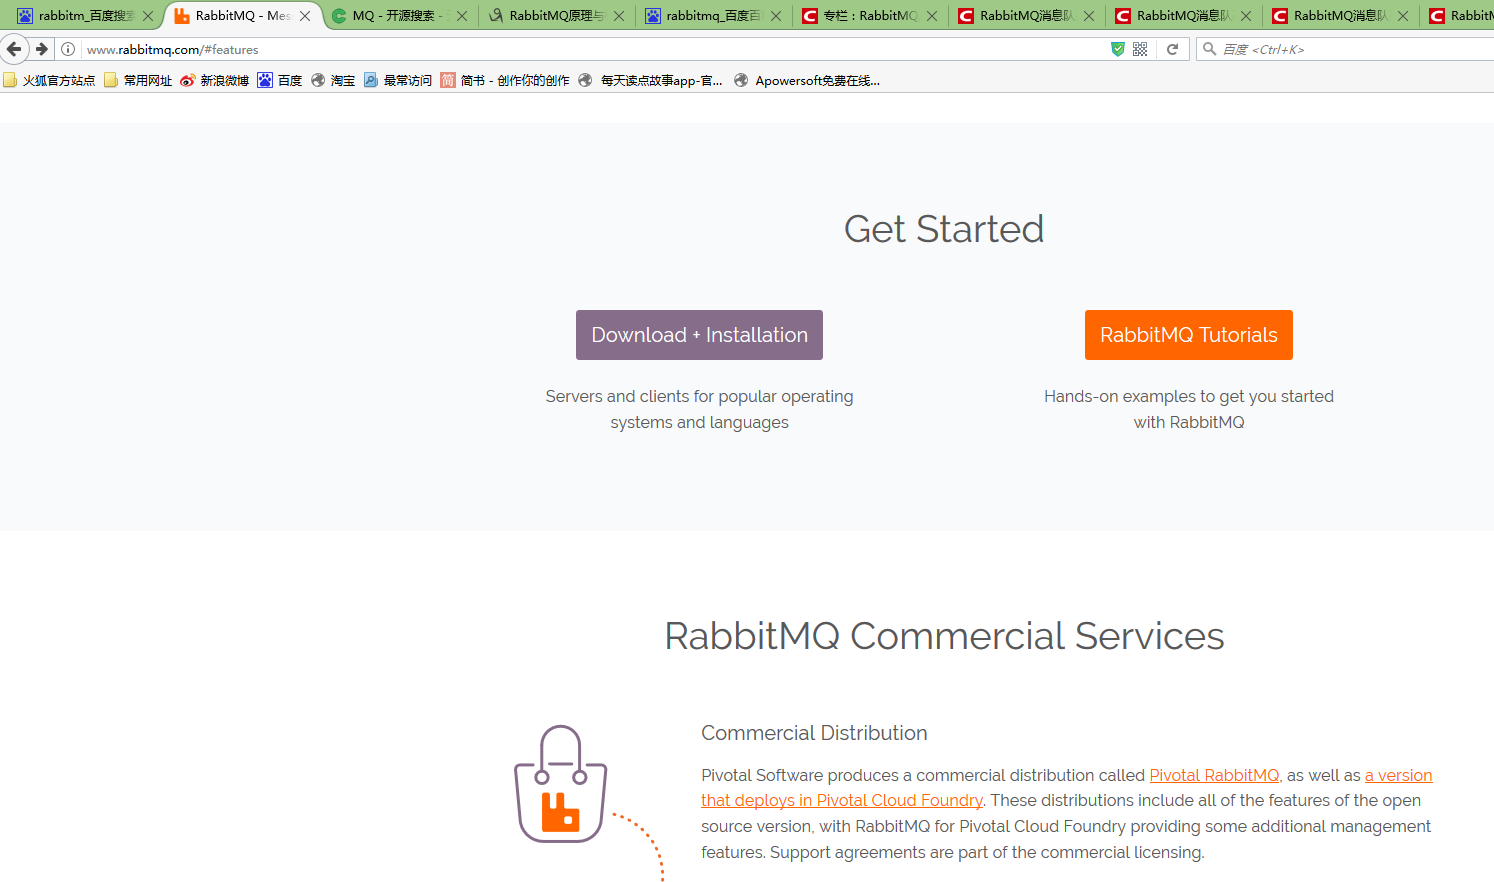This screenshot has width=1494, height=882.
Task: Close the rabbitm_百度搜索 tab
Action: pyautogui.click(x=148, y=16)
